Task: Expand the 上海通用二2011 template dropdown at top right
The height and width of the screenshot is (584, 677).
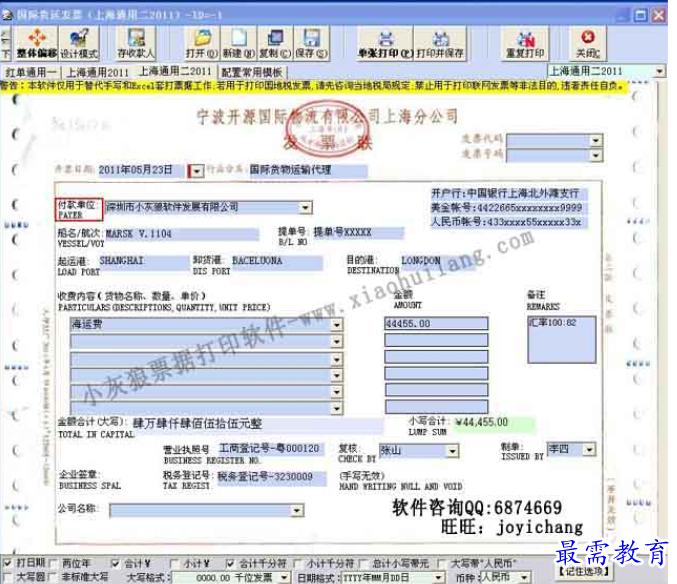Action: 660,71
